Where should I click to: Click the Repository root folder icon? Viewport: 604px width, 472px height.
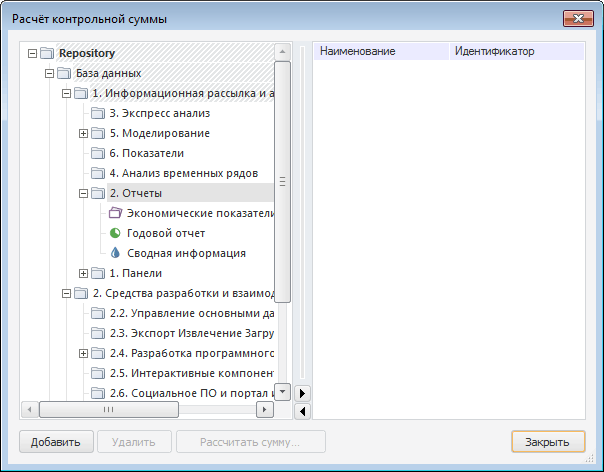coord(47,53)
